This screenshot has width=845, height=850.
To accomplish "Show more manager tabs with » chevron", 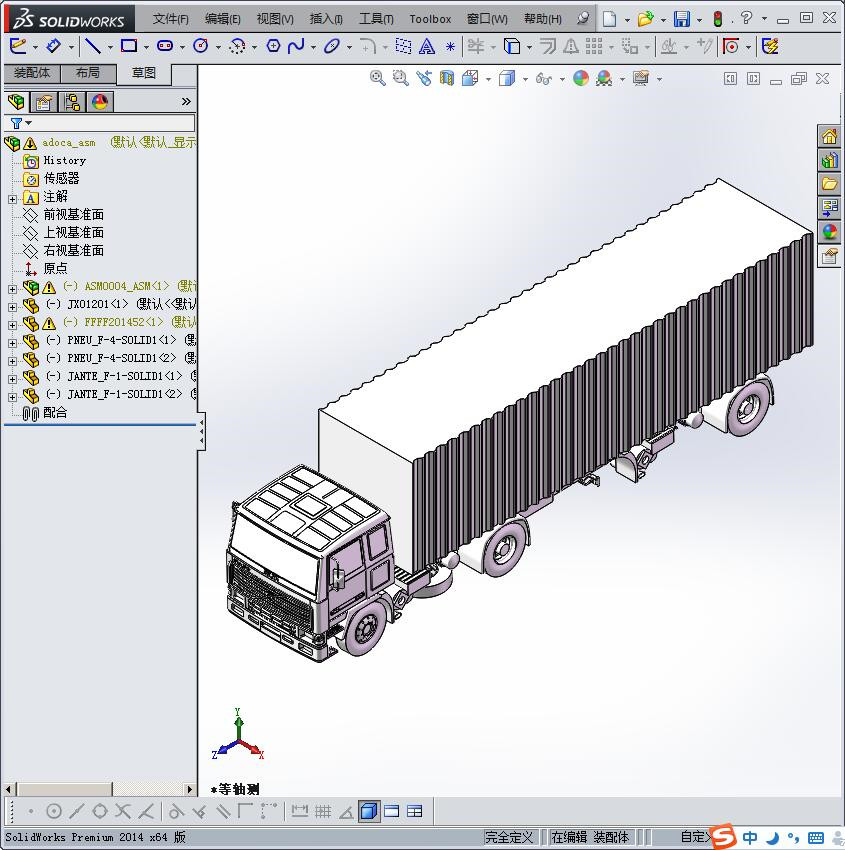I will [186, 102].
